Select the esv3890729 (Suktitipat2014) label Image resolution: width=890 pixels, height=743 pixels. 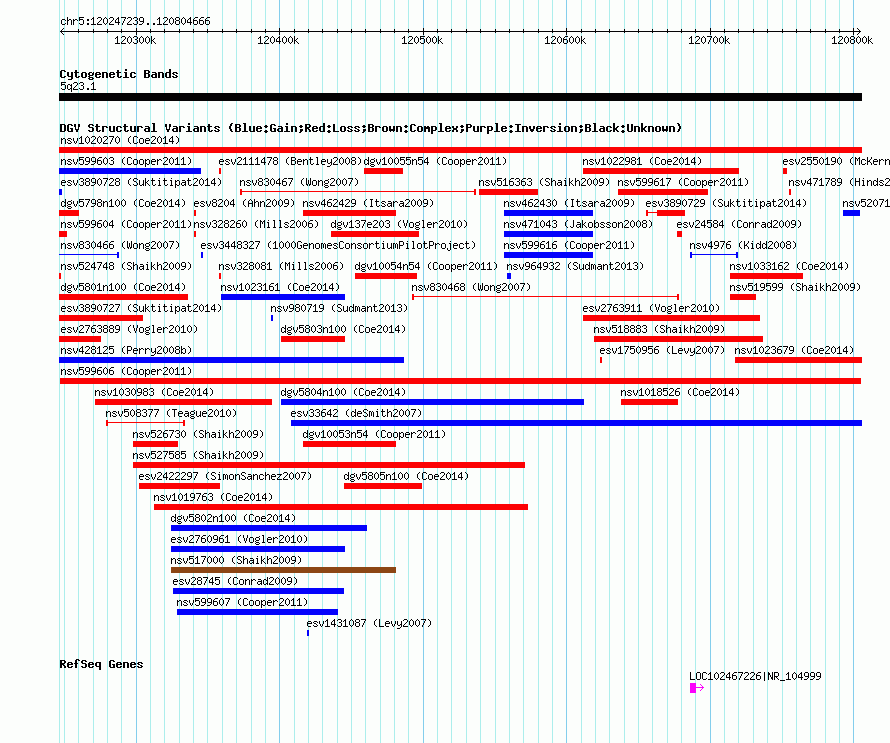[x=726, y=203]
